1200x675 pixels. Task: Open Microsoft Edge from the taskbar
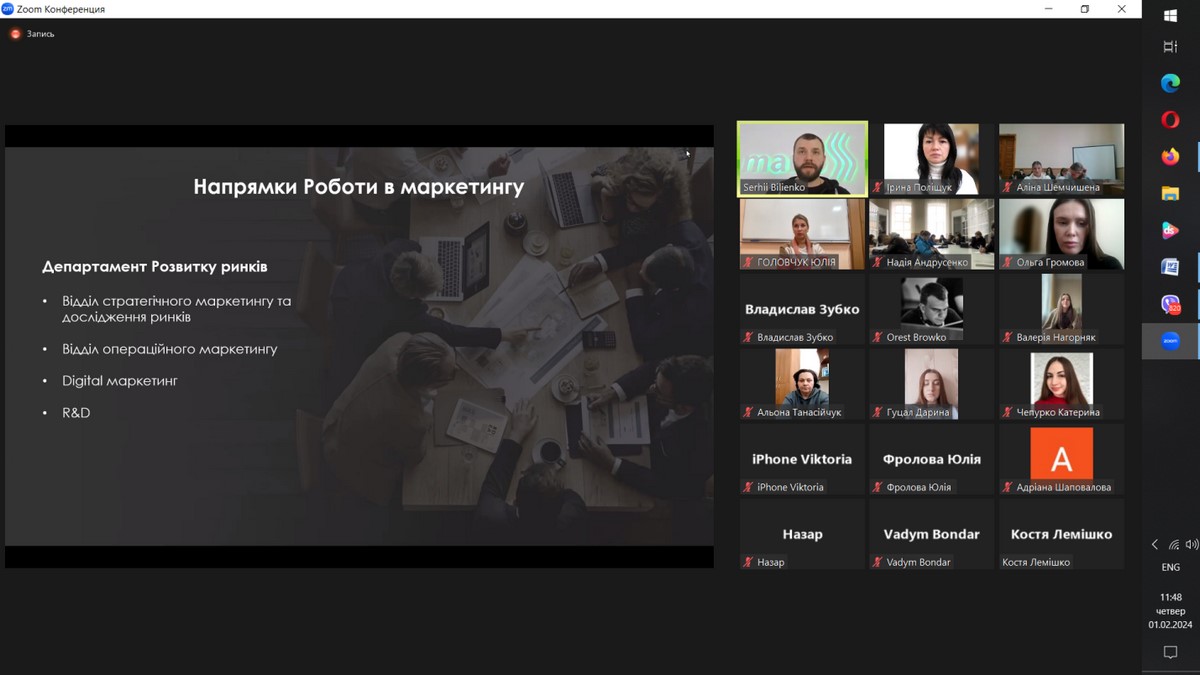click(x=1170, y=84)
